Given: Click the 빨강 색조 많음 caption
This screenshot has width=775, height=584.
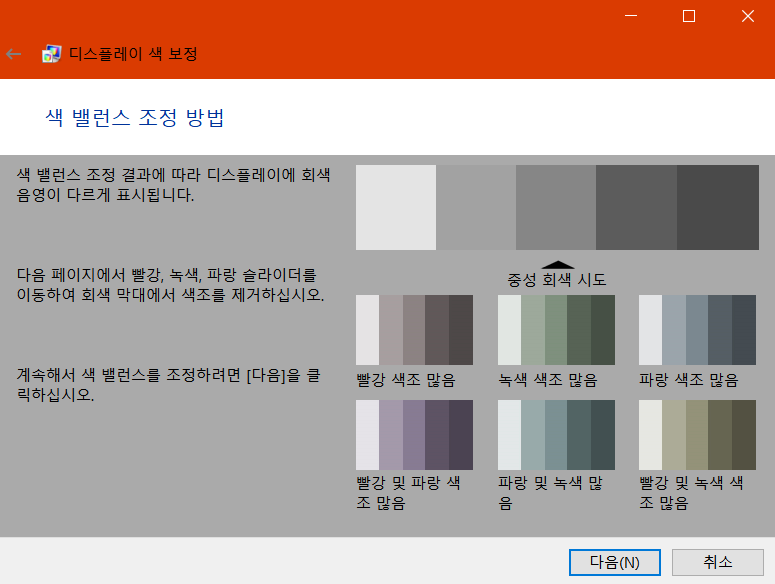Looking at the screenshot, I should point(406,380).
